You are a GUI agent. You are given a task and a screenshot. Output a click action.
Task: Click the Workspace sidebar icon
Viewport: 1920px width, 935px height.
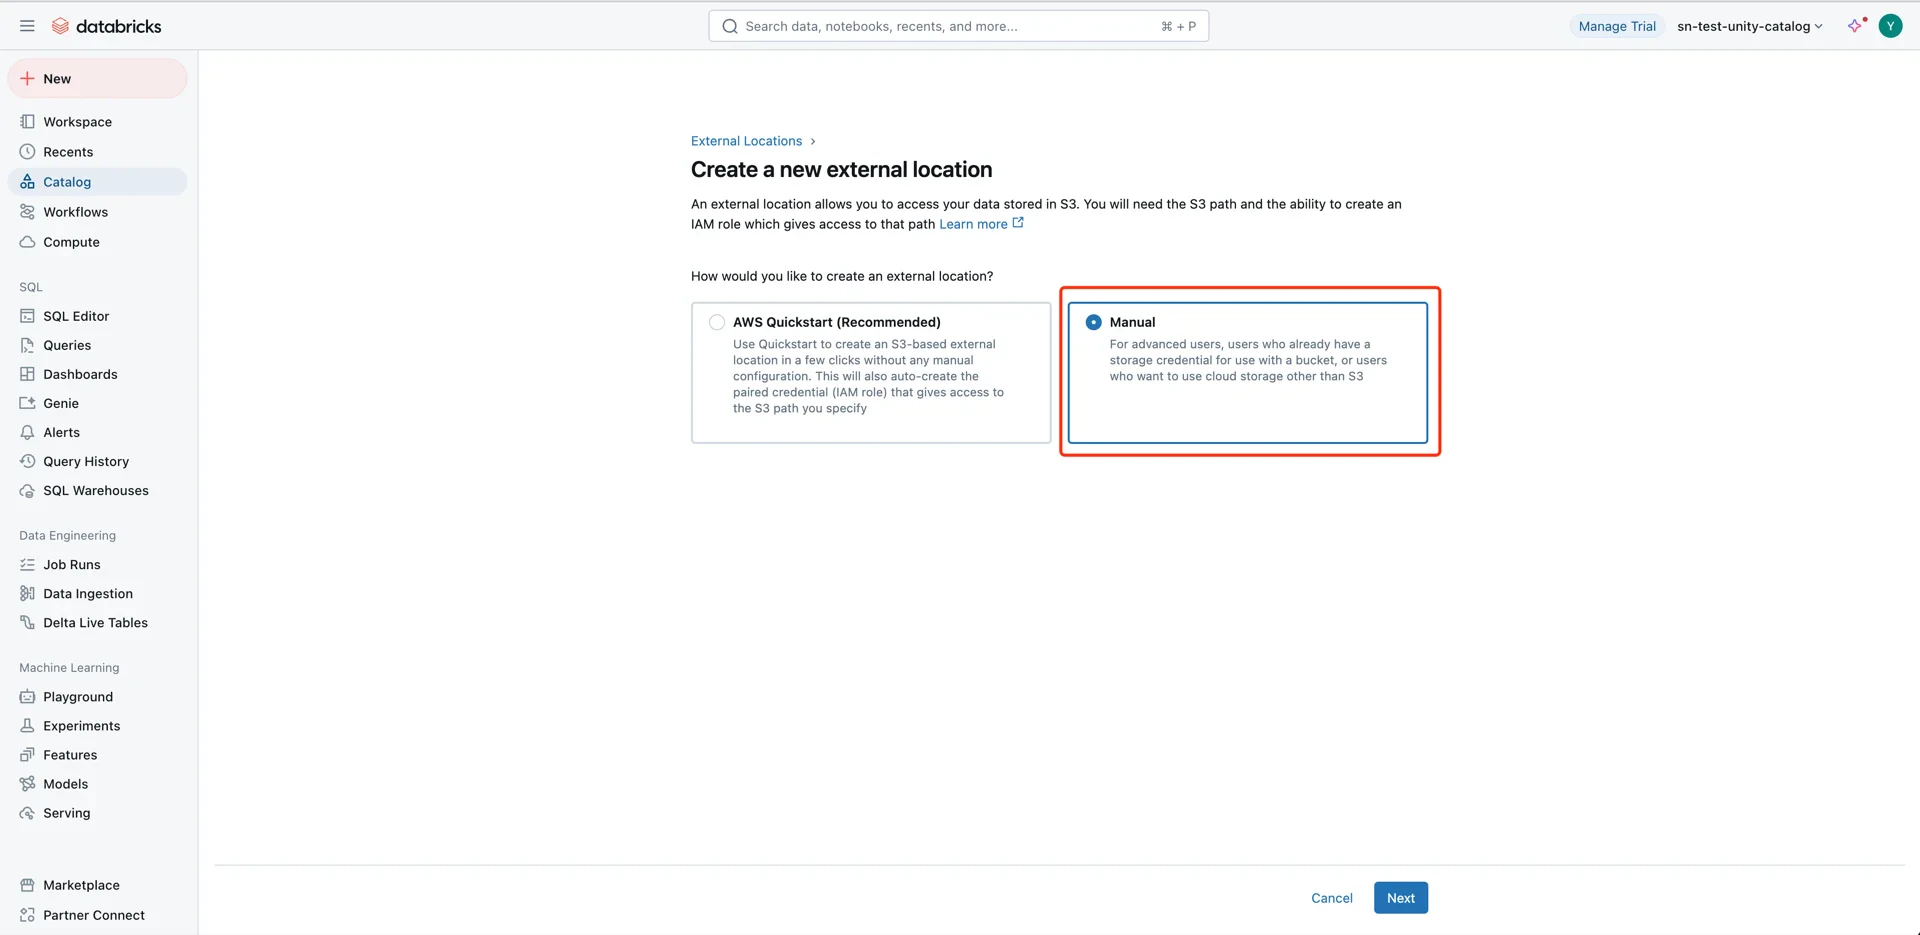[27, 122]
